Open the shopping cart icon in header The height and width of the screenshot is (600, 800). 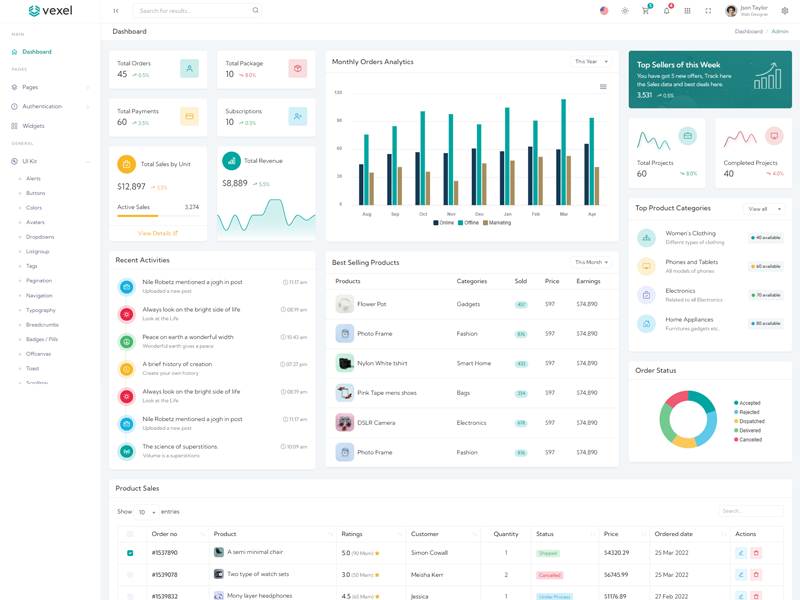pyautogui.click(x=645, y=11)
